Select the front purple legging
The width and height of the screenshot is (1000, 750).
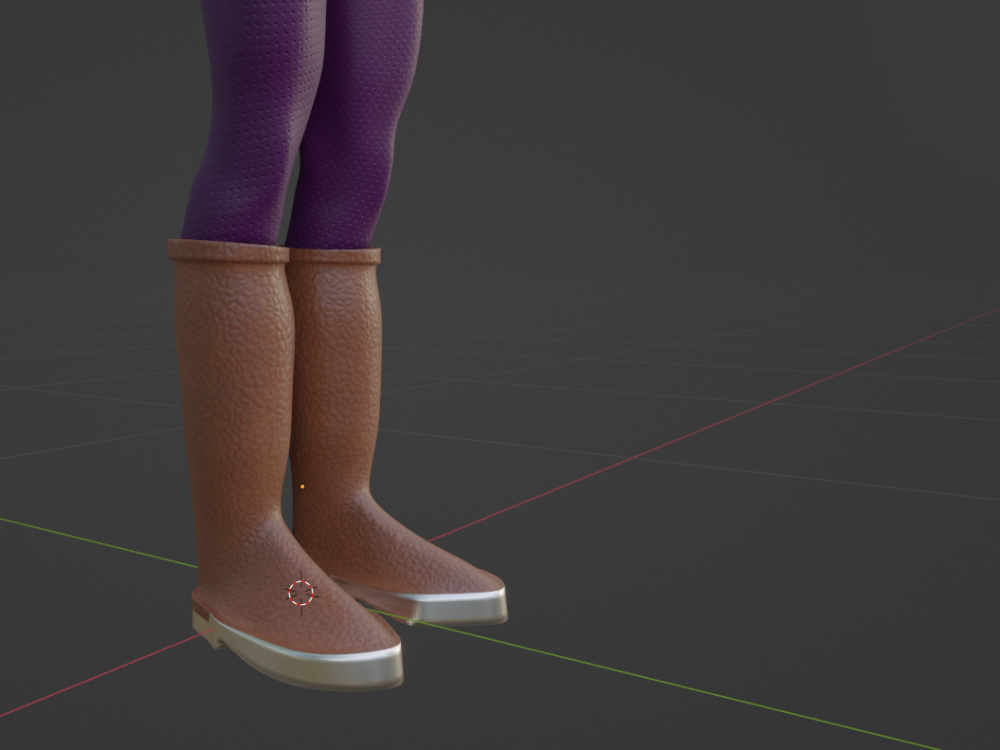[255, 121]
